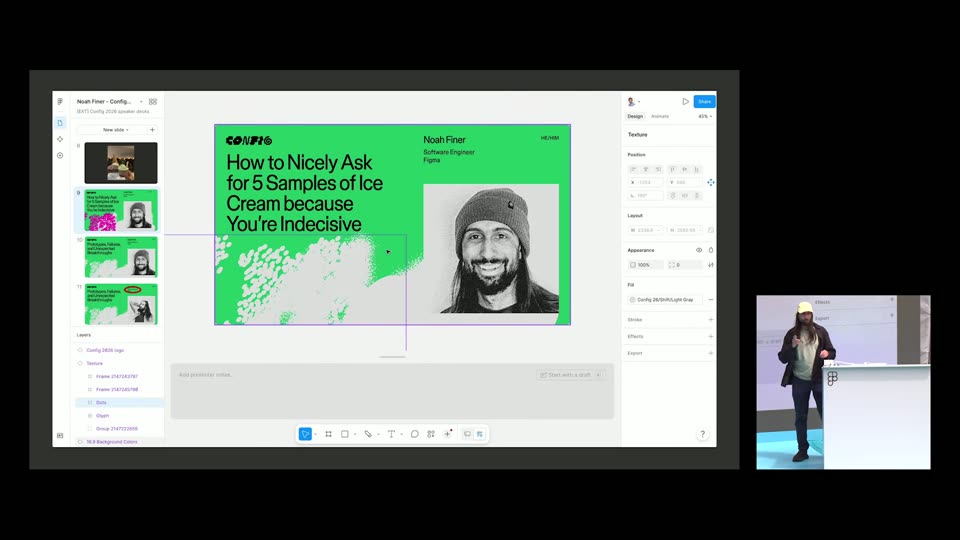Open Move tool options arrow

[315, 435]
